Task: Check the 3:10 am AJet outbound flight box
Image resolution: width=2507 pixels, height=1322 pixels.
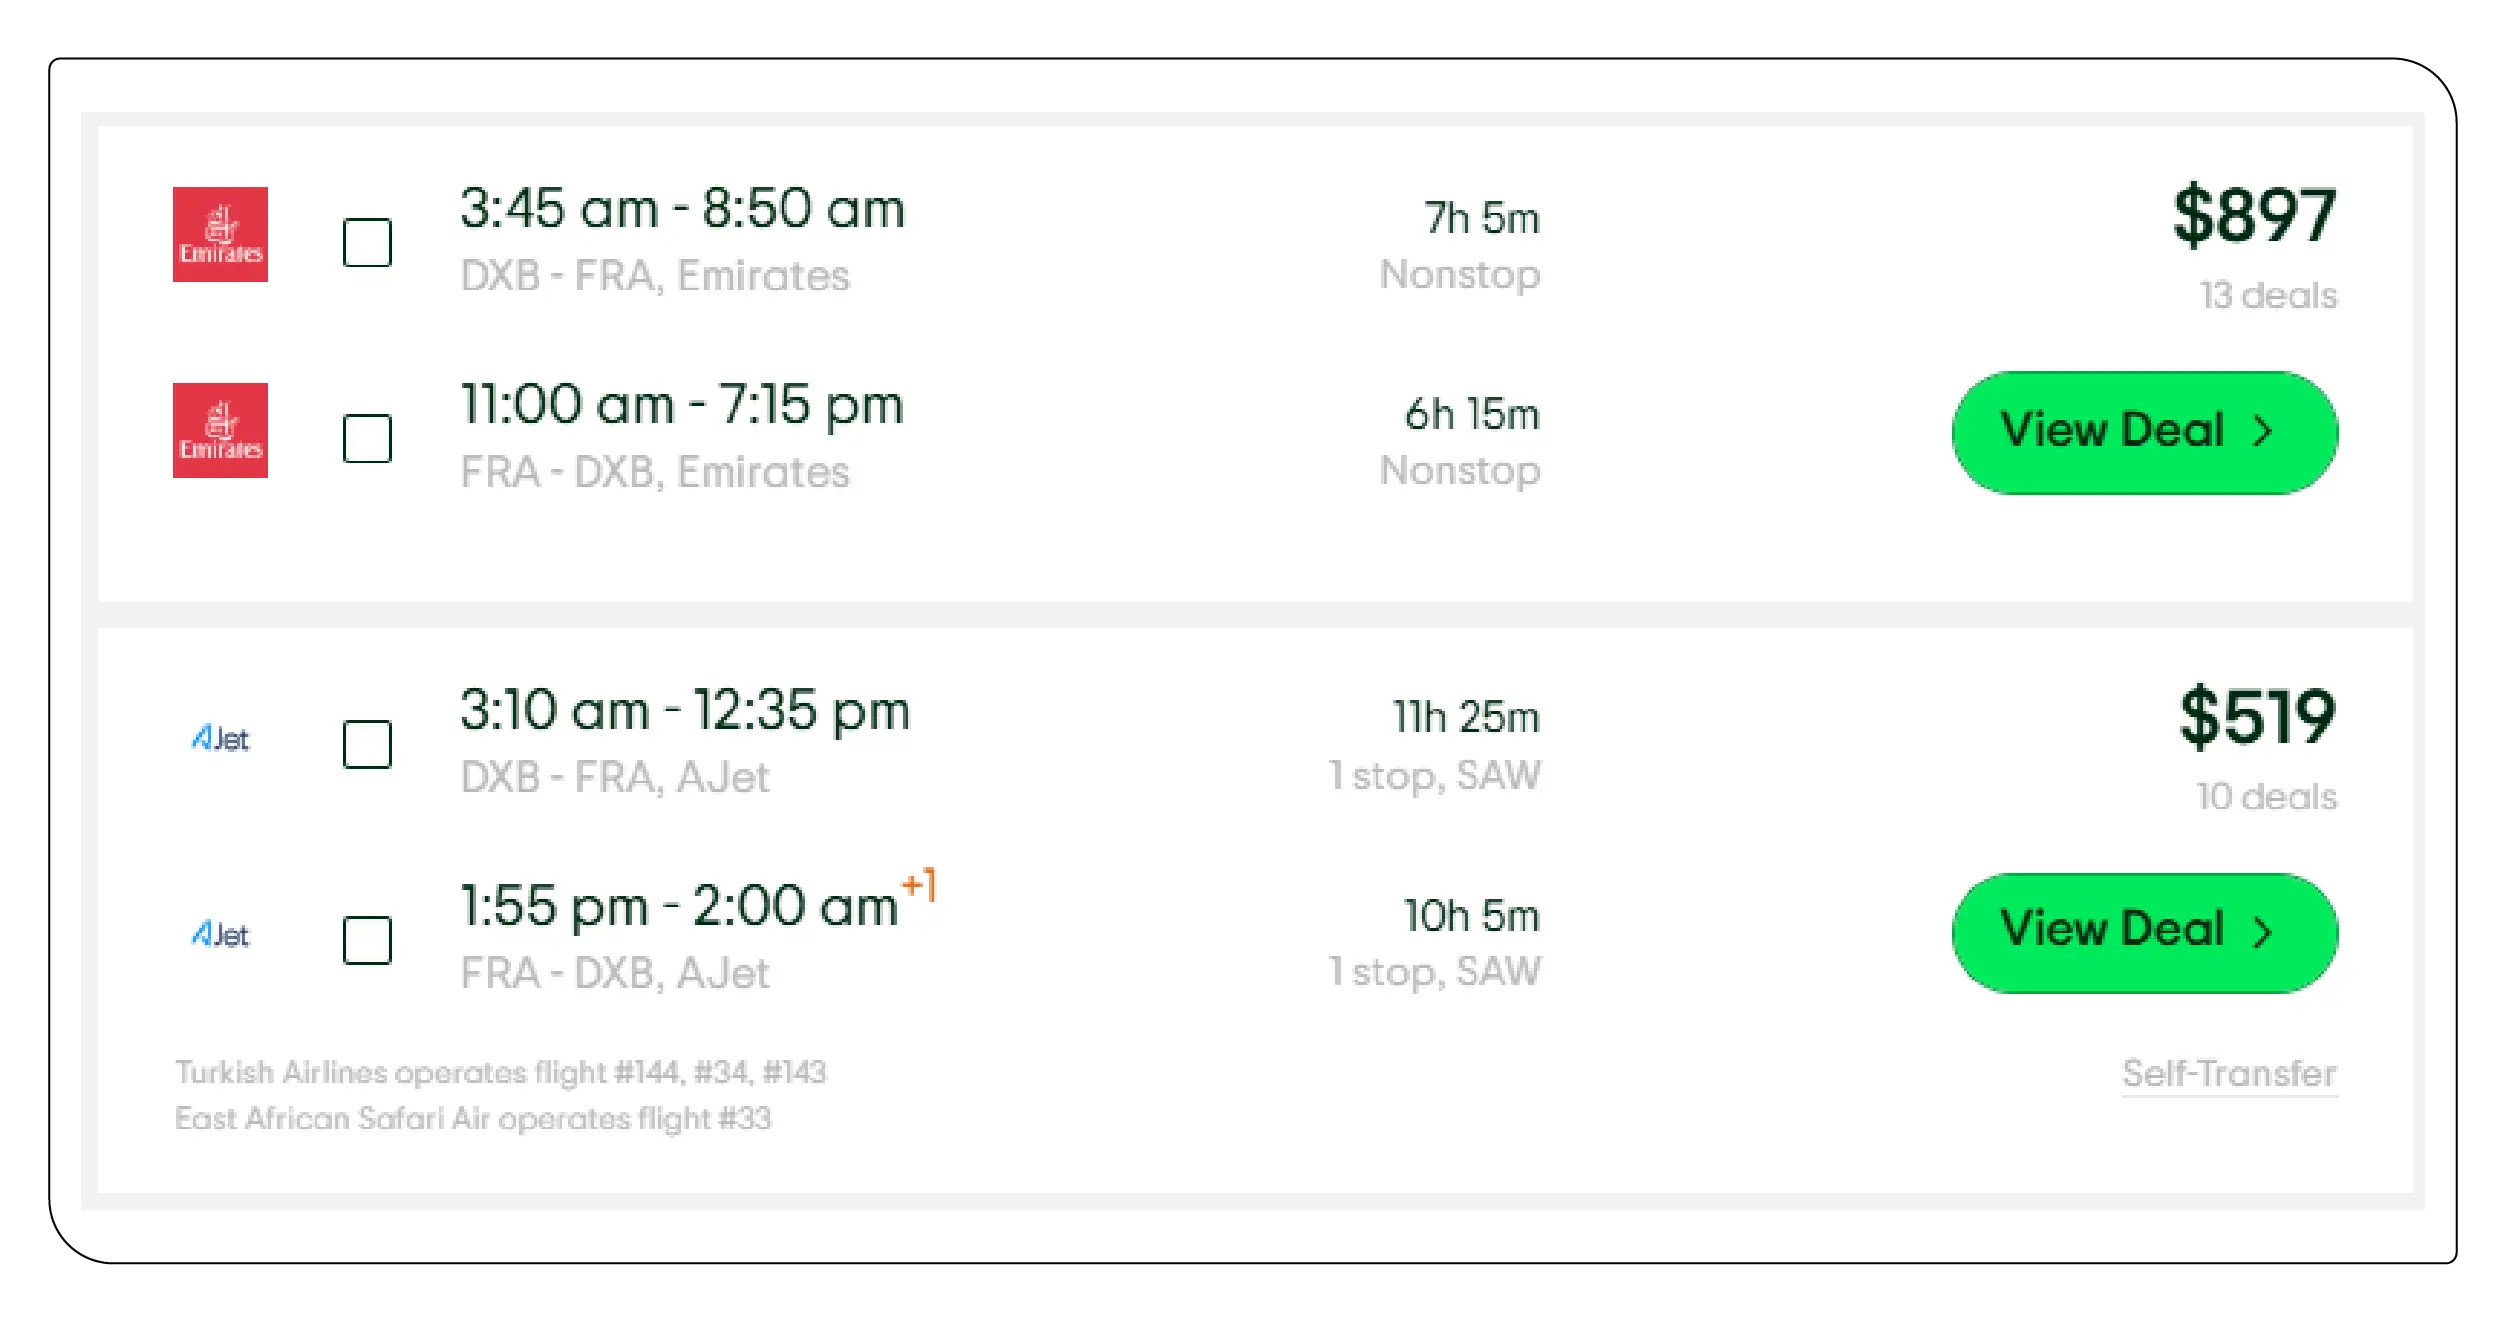Action: 367,744
